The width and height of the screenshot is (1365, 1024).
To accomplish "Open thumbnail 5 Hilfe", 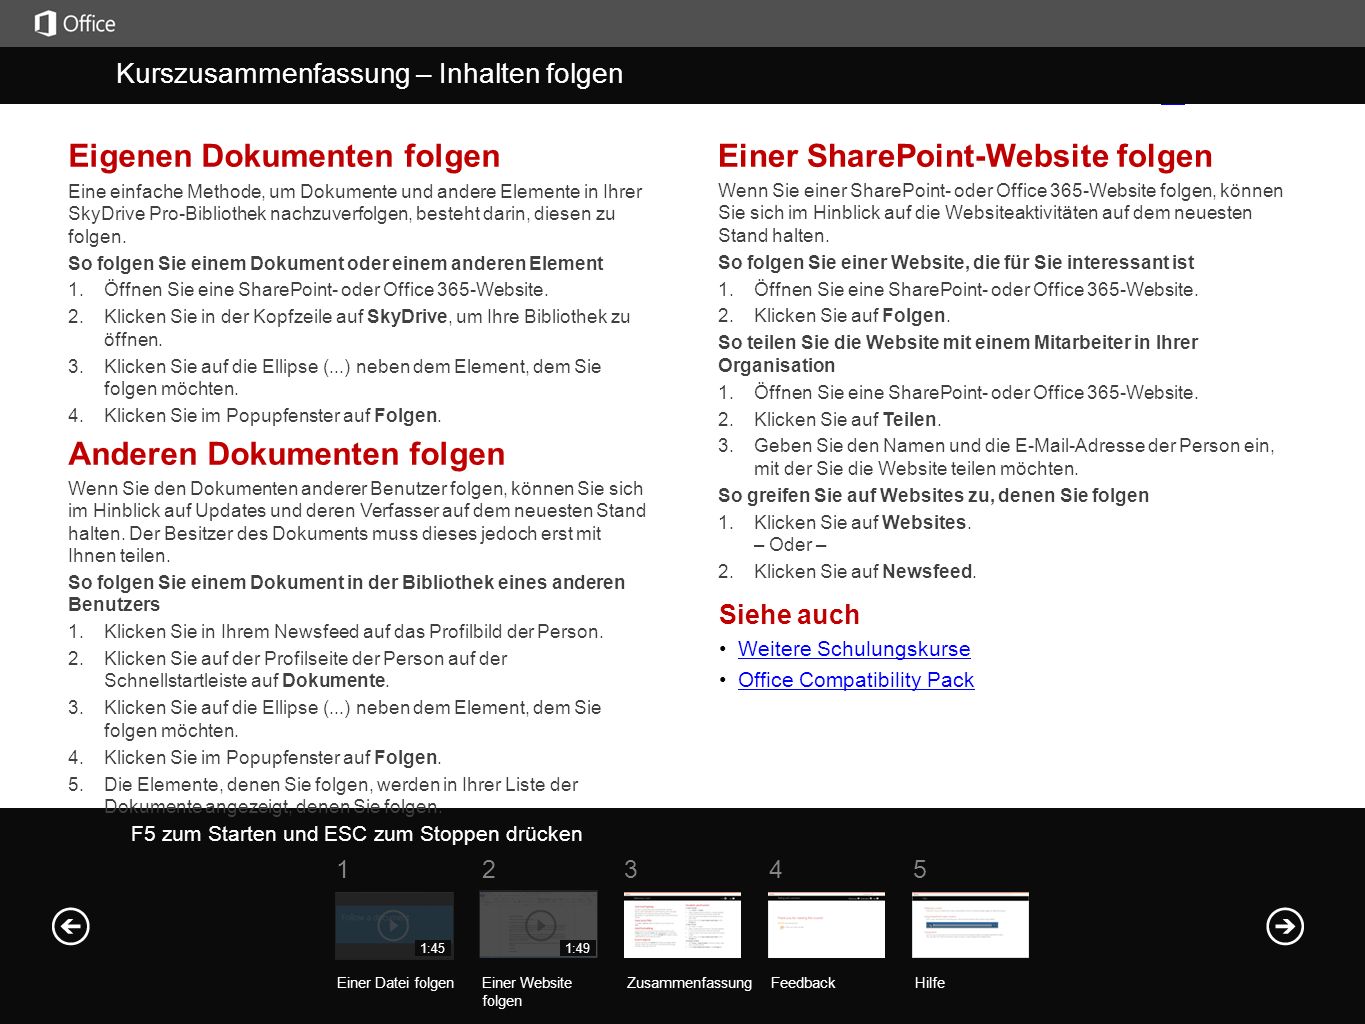I will click(970, 925).
